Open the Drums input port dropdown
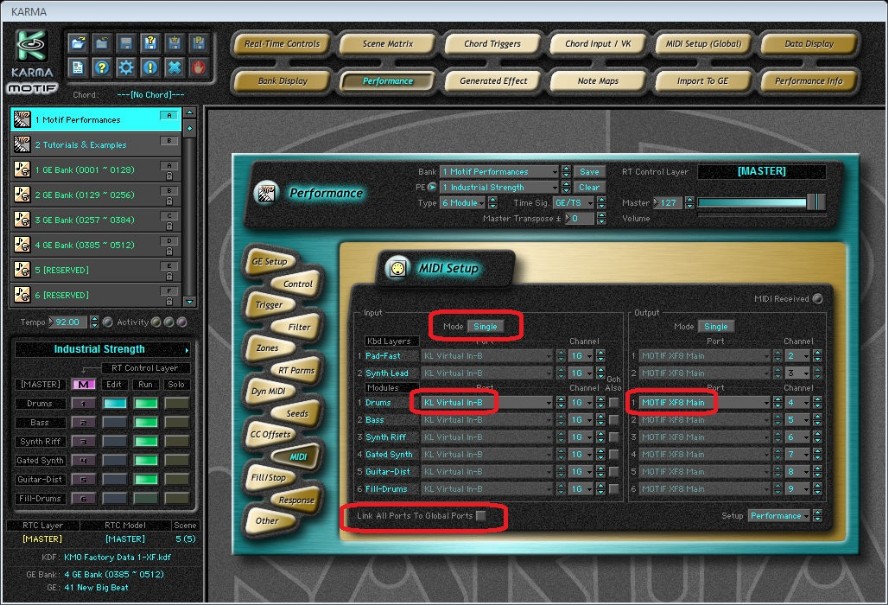Screen dimensions: 888x605 (x=486, y=403)
